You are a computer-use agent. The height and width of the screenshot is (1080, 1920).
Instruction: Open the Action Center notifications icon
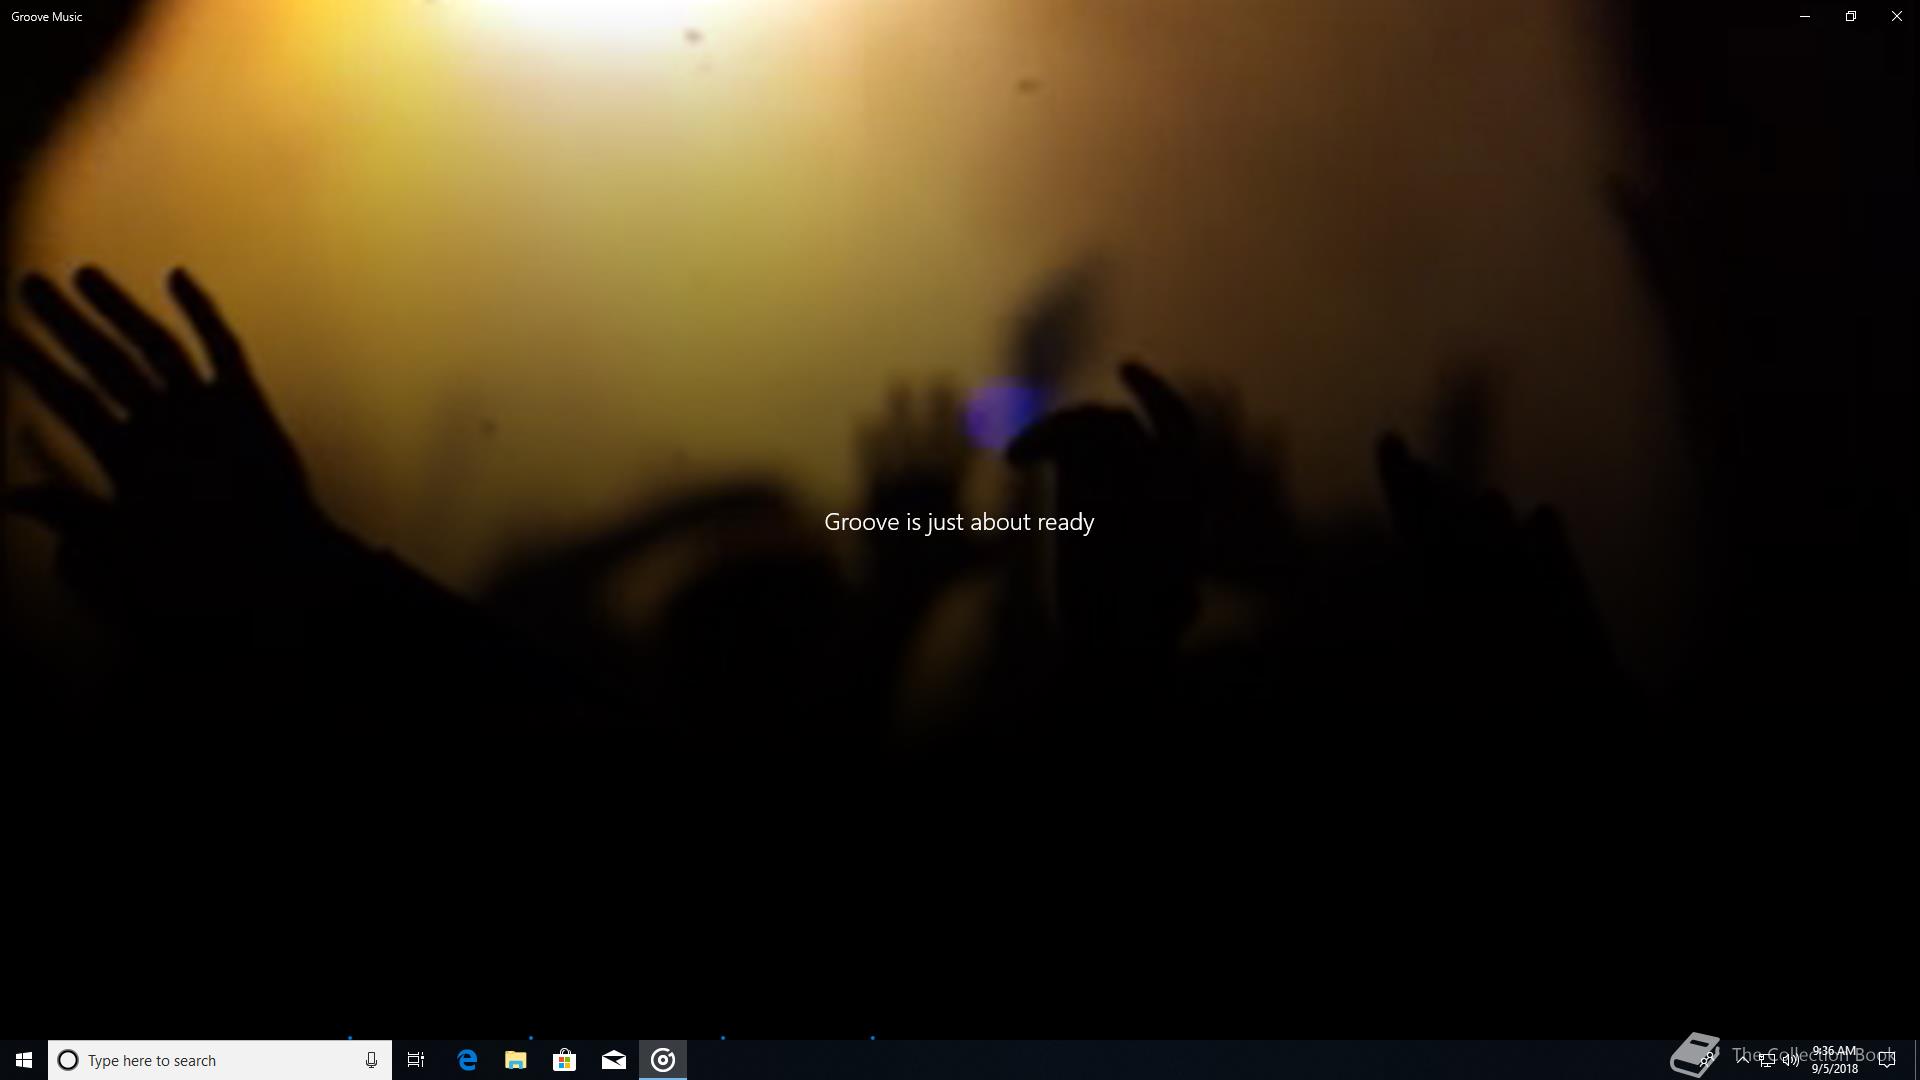point(1887,1060)
